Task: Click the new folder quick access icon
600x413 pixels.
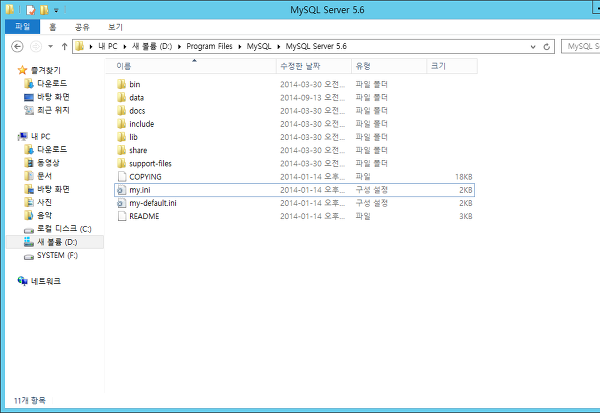Action: pos(44,10)
